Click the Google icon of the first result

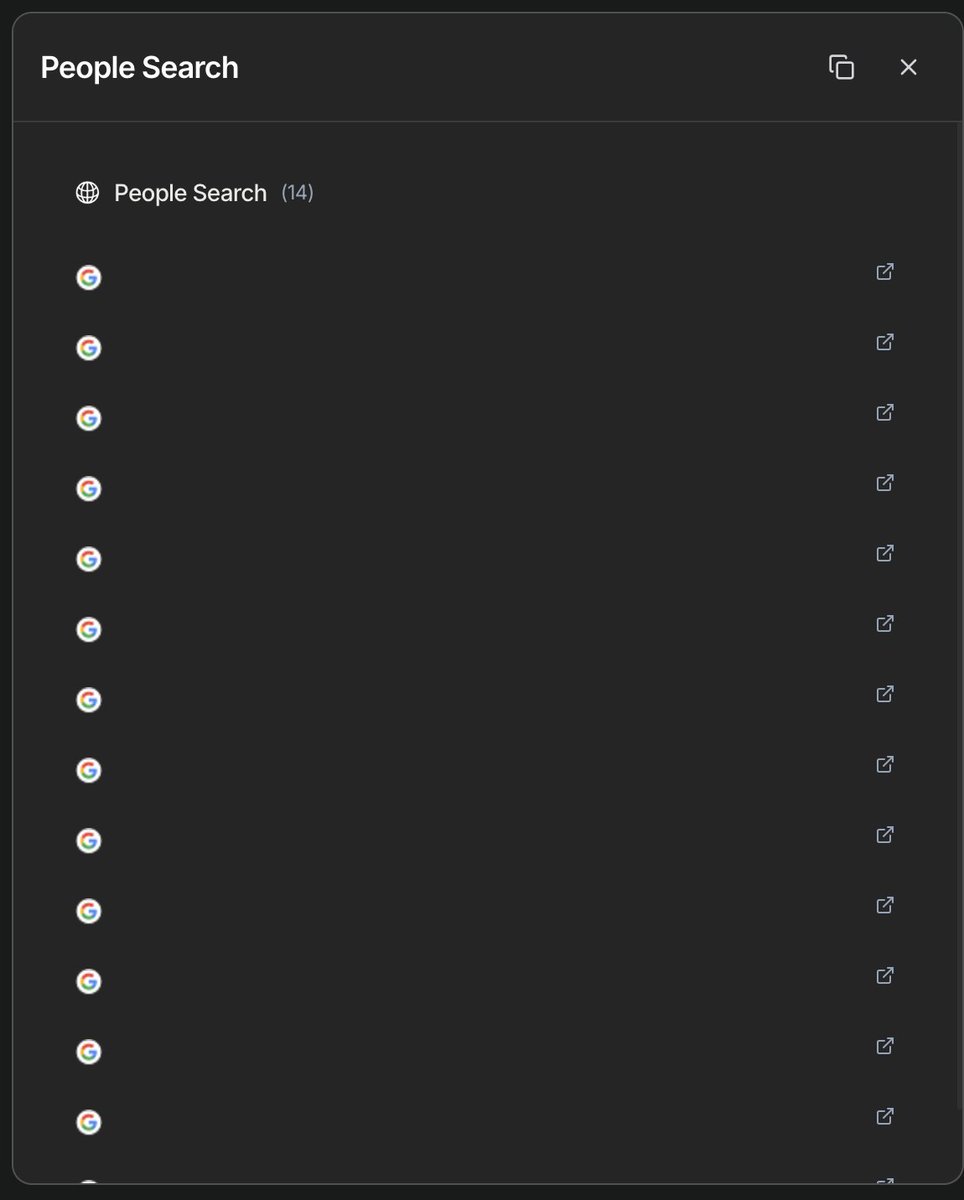tap(89, 278)
